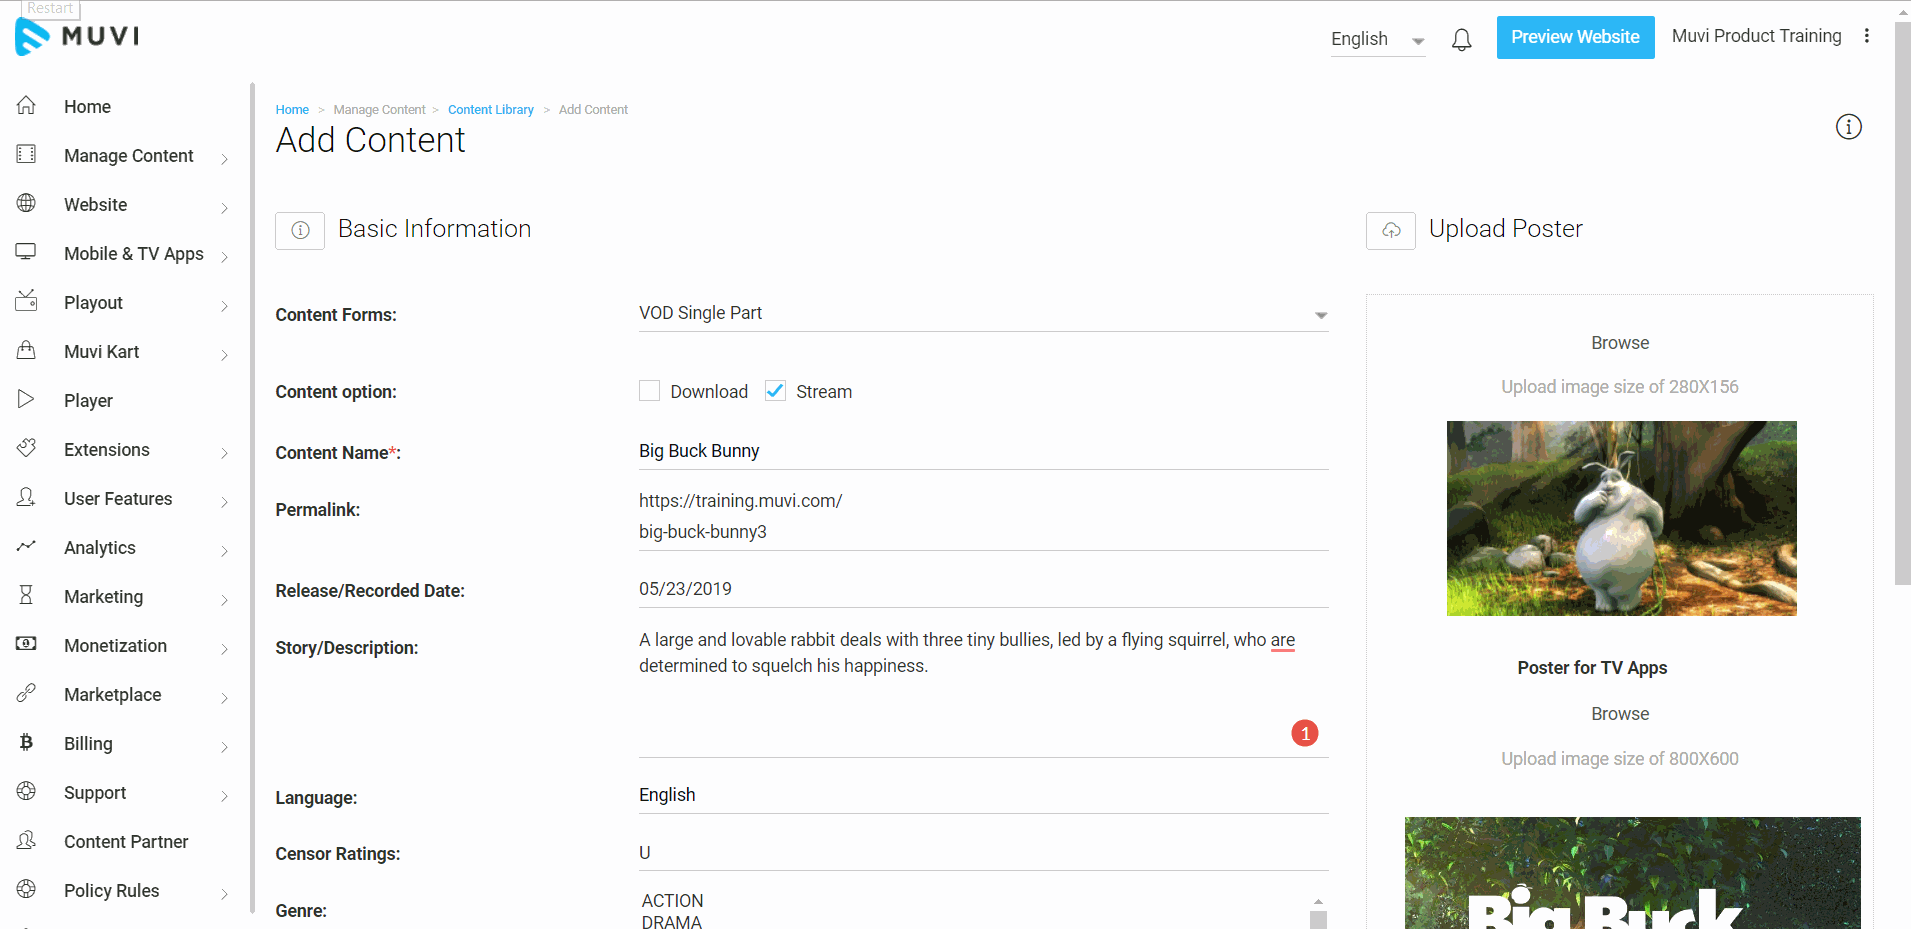Click the Home house icon
Image resolution: width=1911 pixels, height=929 pixels.
tap(26, 105)
